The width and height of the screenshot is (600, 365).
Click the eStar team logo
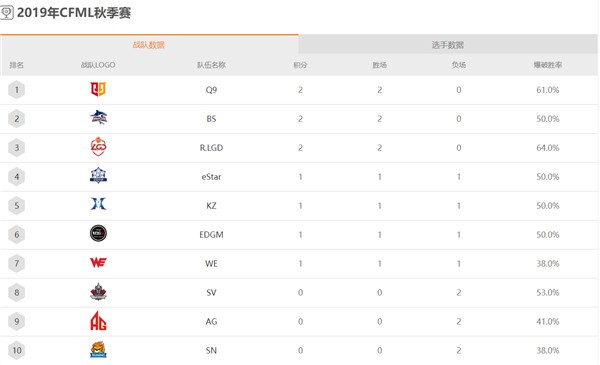coord(98,176)
